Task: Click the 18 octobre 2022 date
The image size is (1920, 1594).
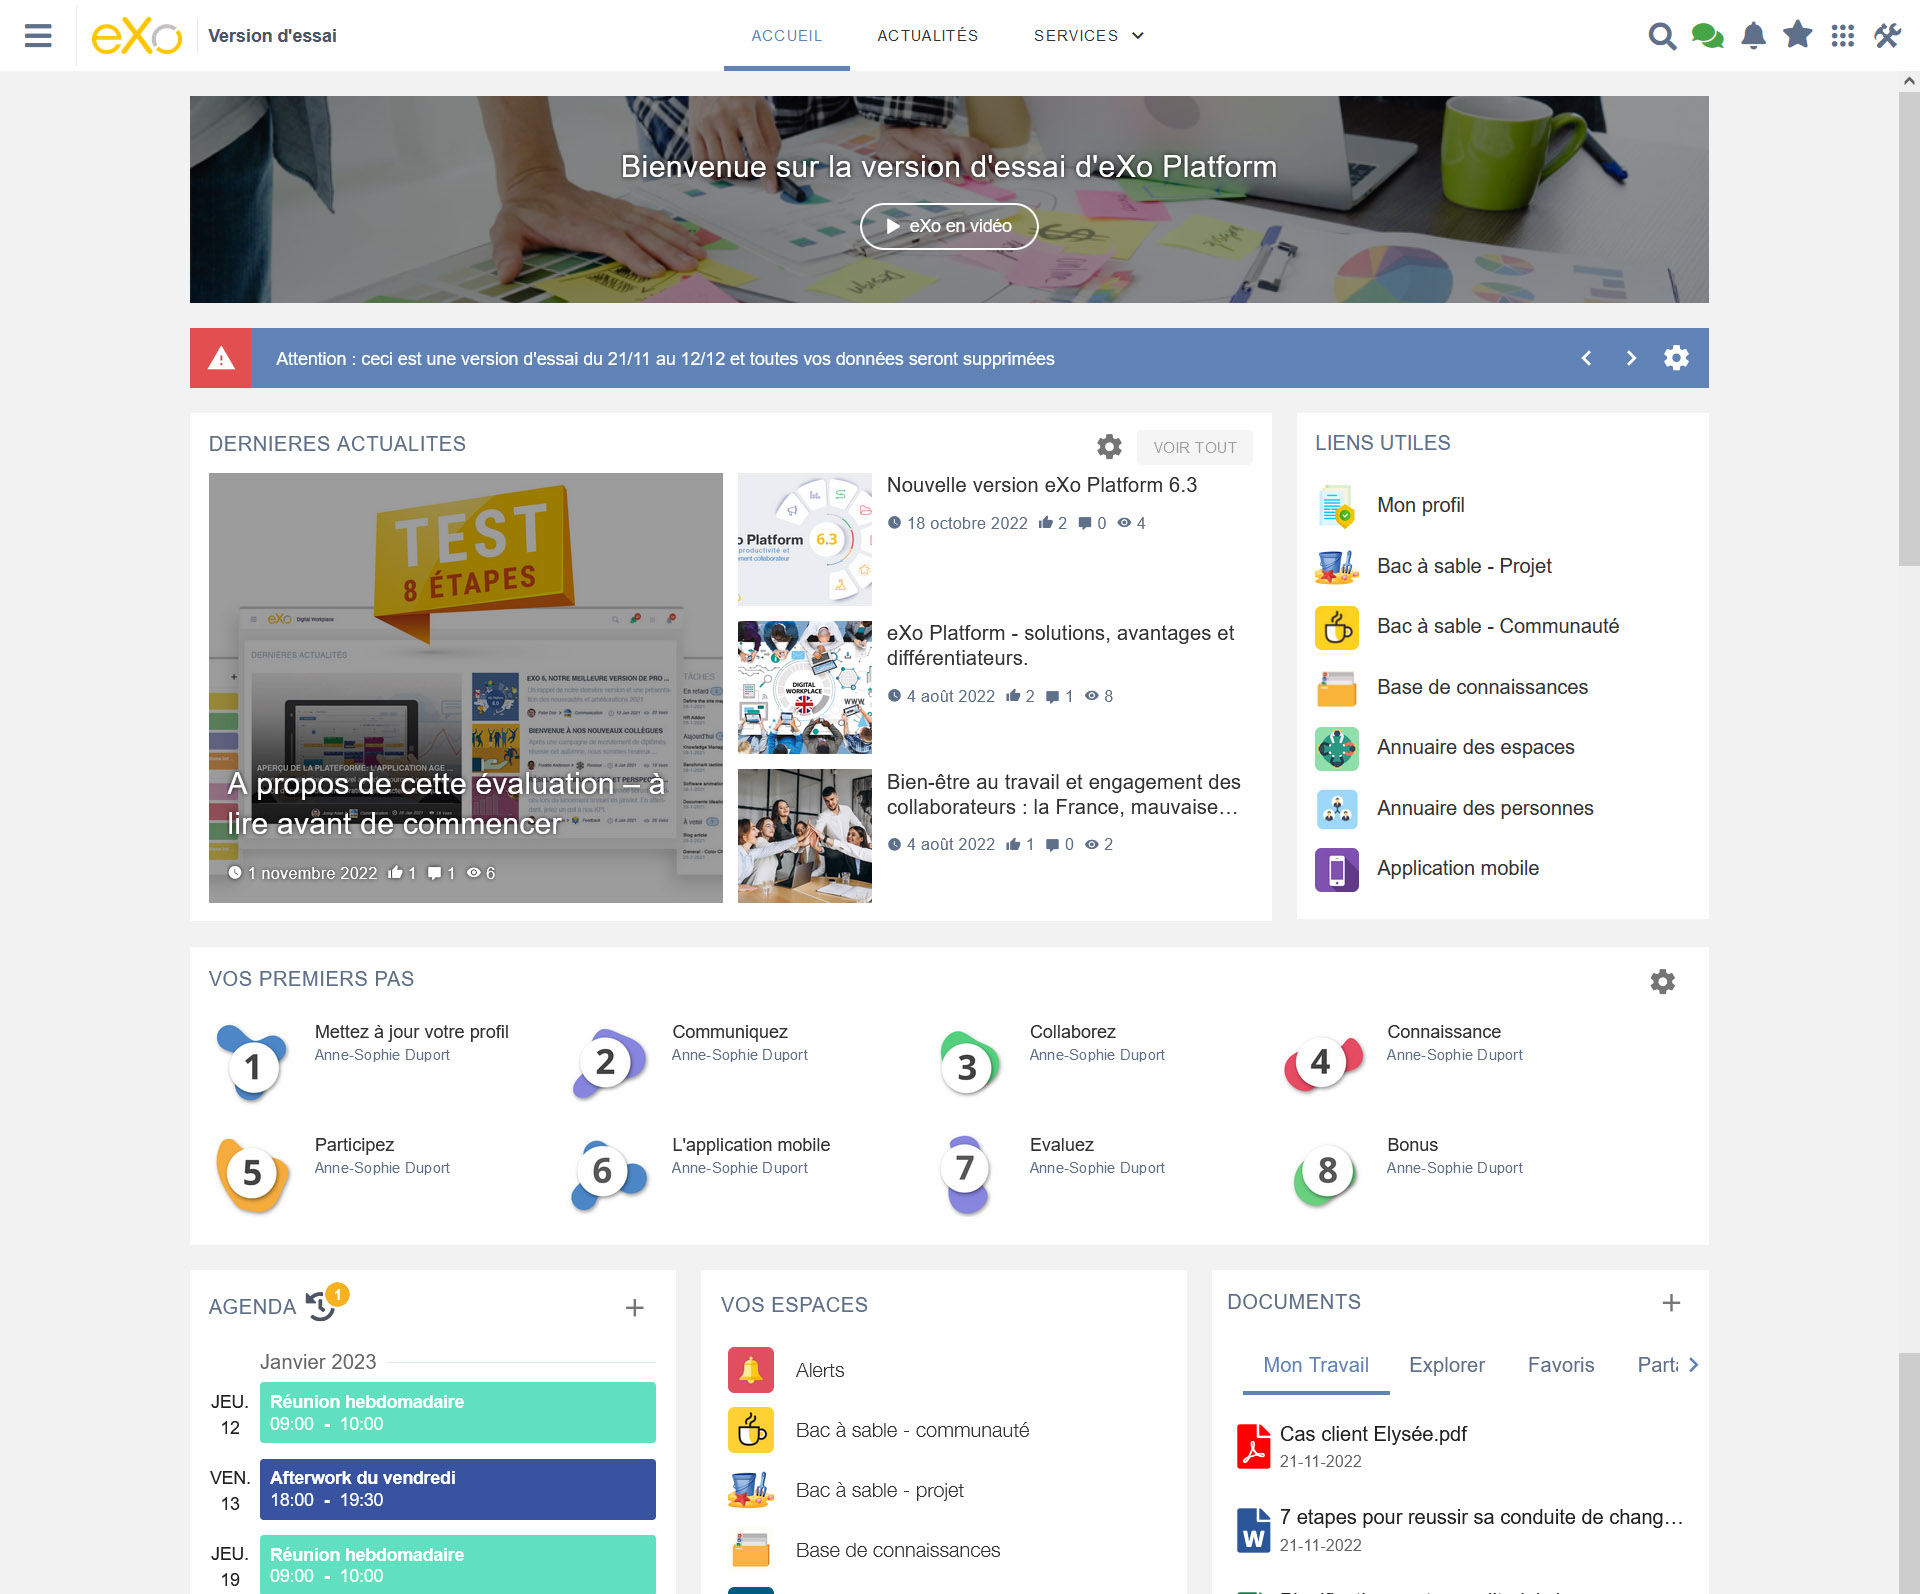Action: tap(967, 523)
